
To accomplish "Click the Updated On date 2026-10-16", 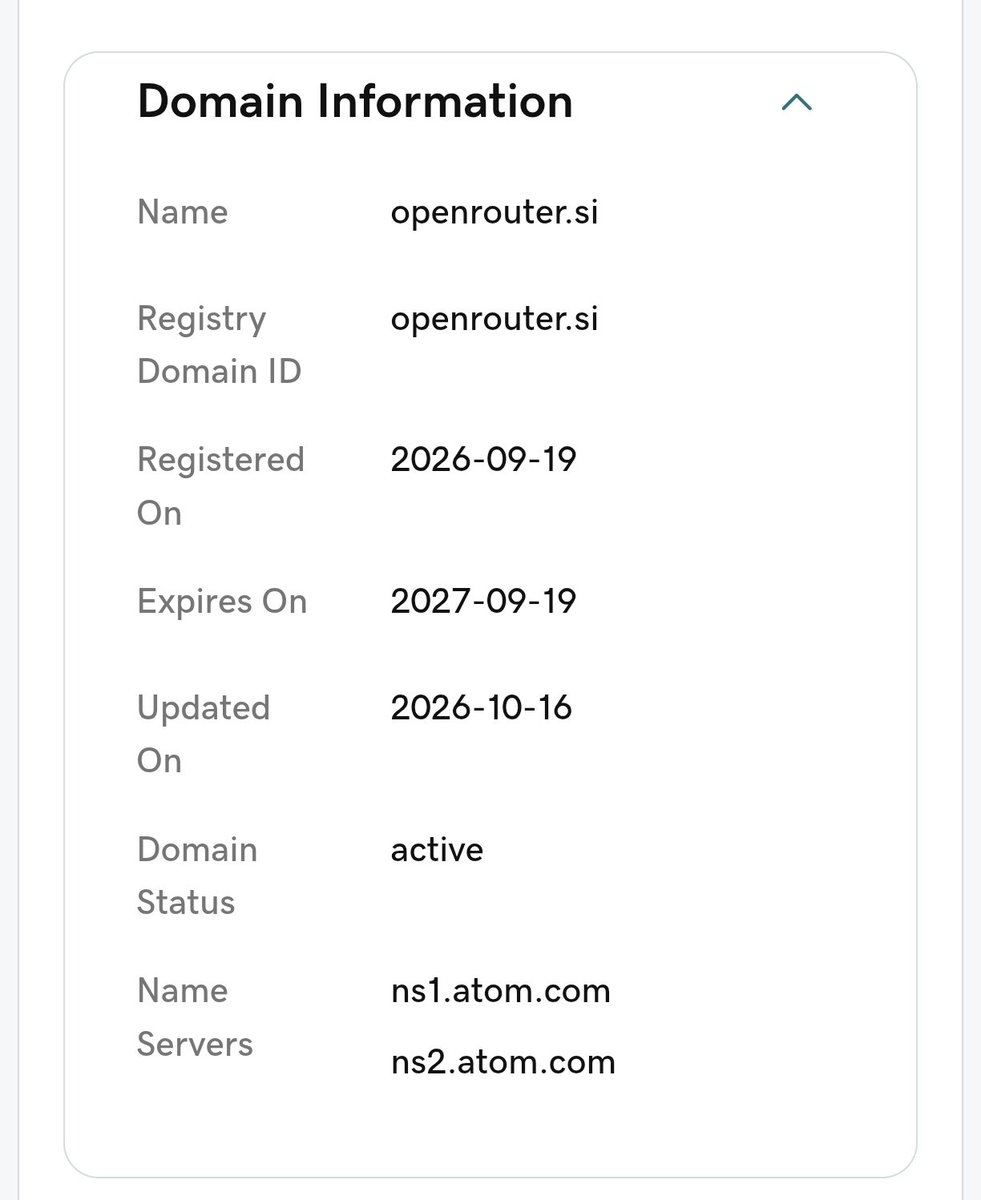I will point(481,708).
